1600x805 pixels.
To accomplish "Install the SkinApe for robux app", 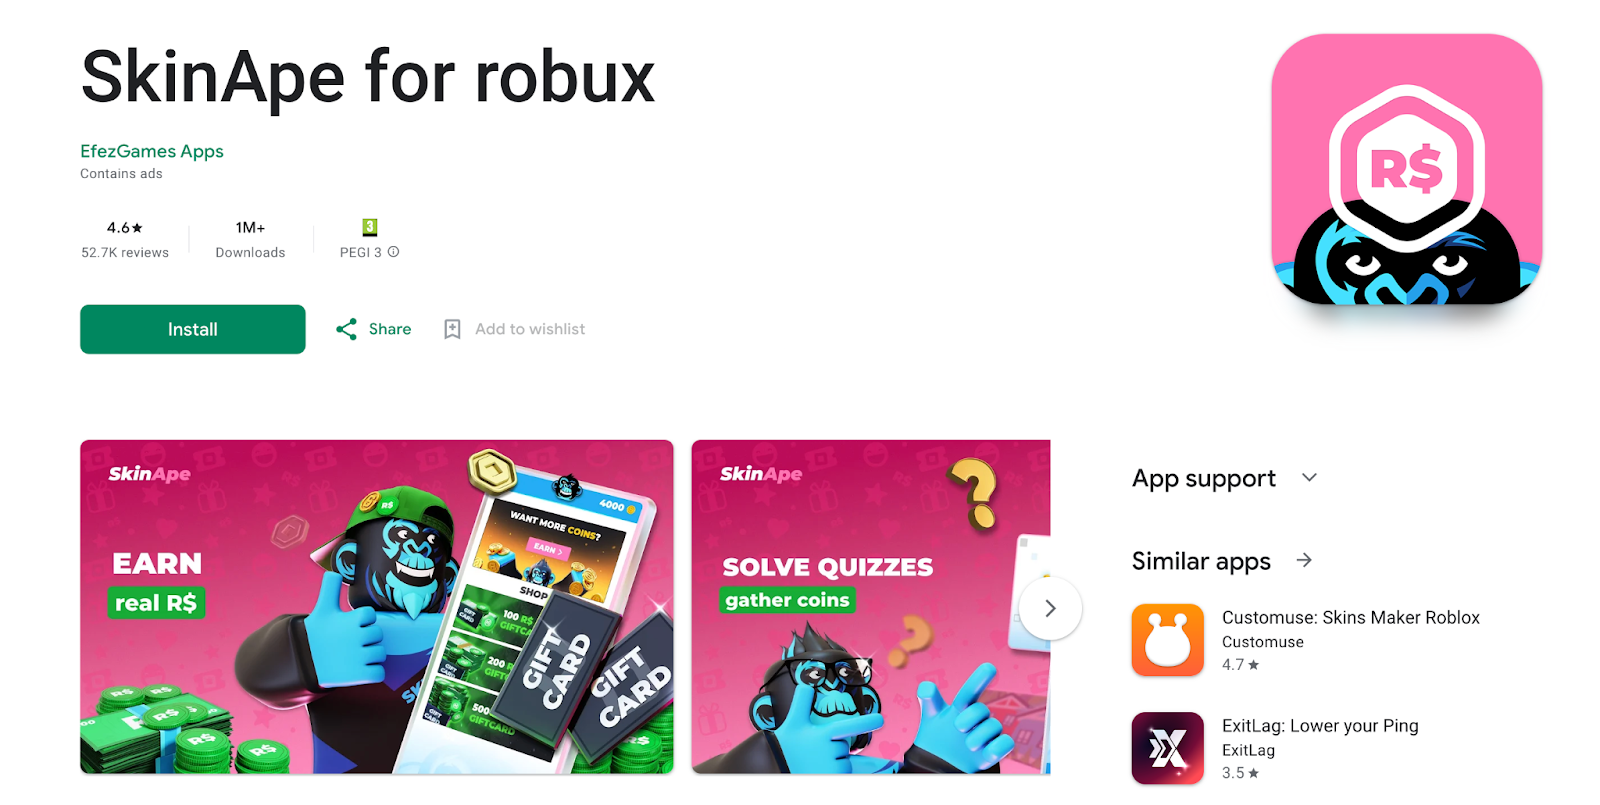I will tap(193, 329).
